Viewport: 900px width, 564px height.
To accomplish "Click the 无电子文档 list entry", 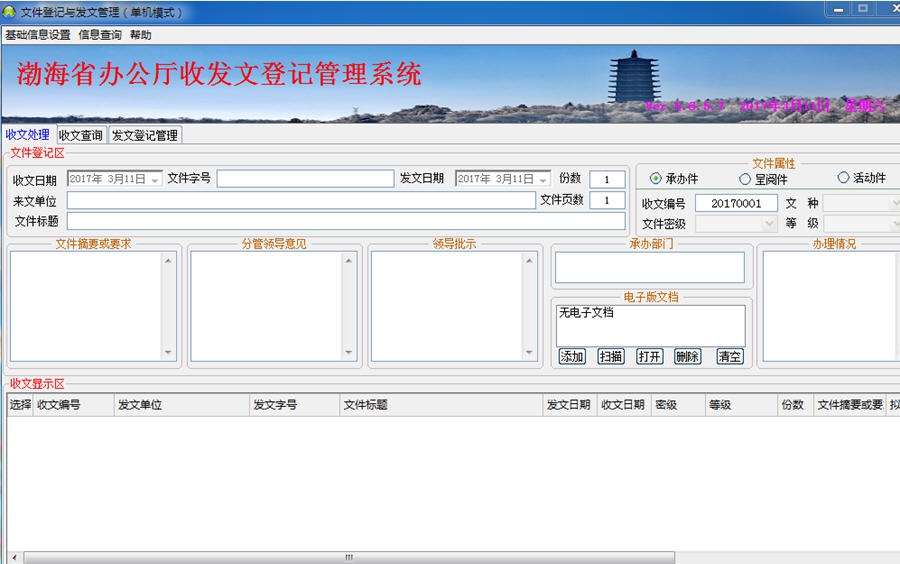I will click(587, 313).
